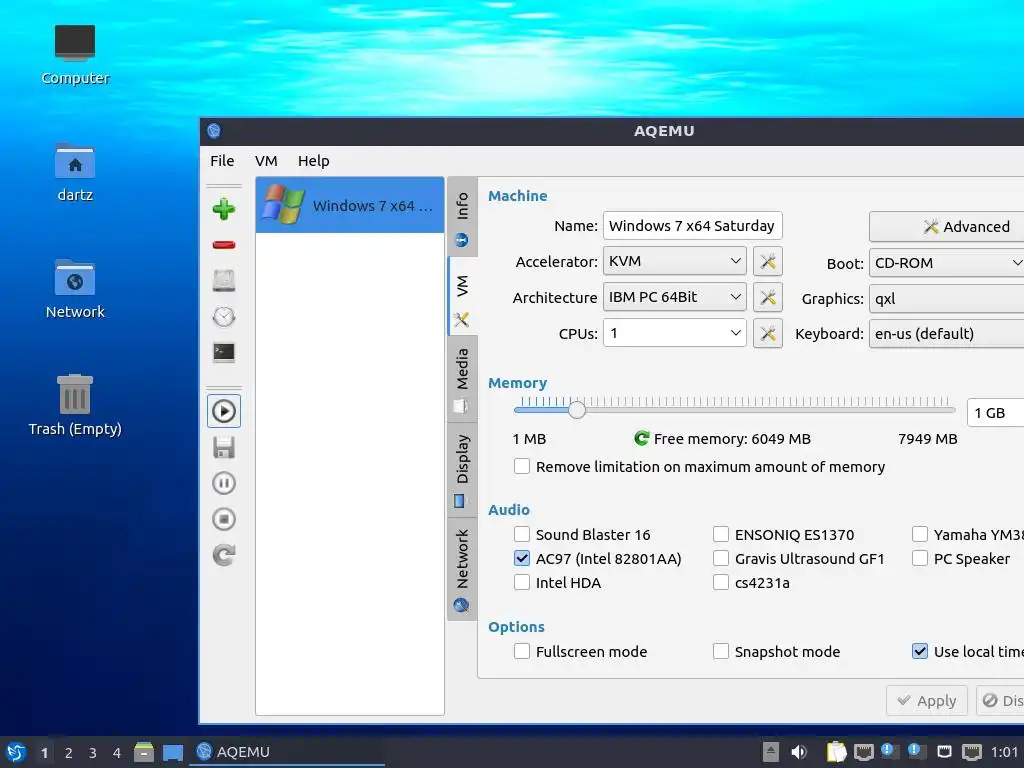Viewport: 1024px width, 768px height.
Task: Click the clock icon in AQEMU sidebar
Action: click(224, 317)
